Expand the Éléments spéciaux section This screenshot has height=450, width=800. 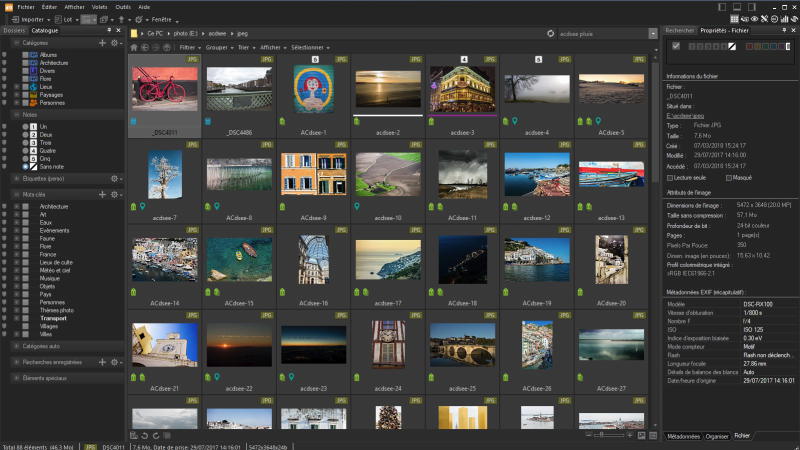pyautogui.click(x=17, y=378)
